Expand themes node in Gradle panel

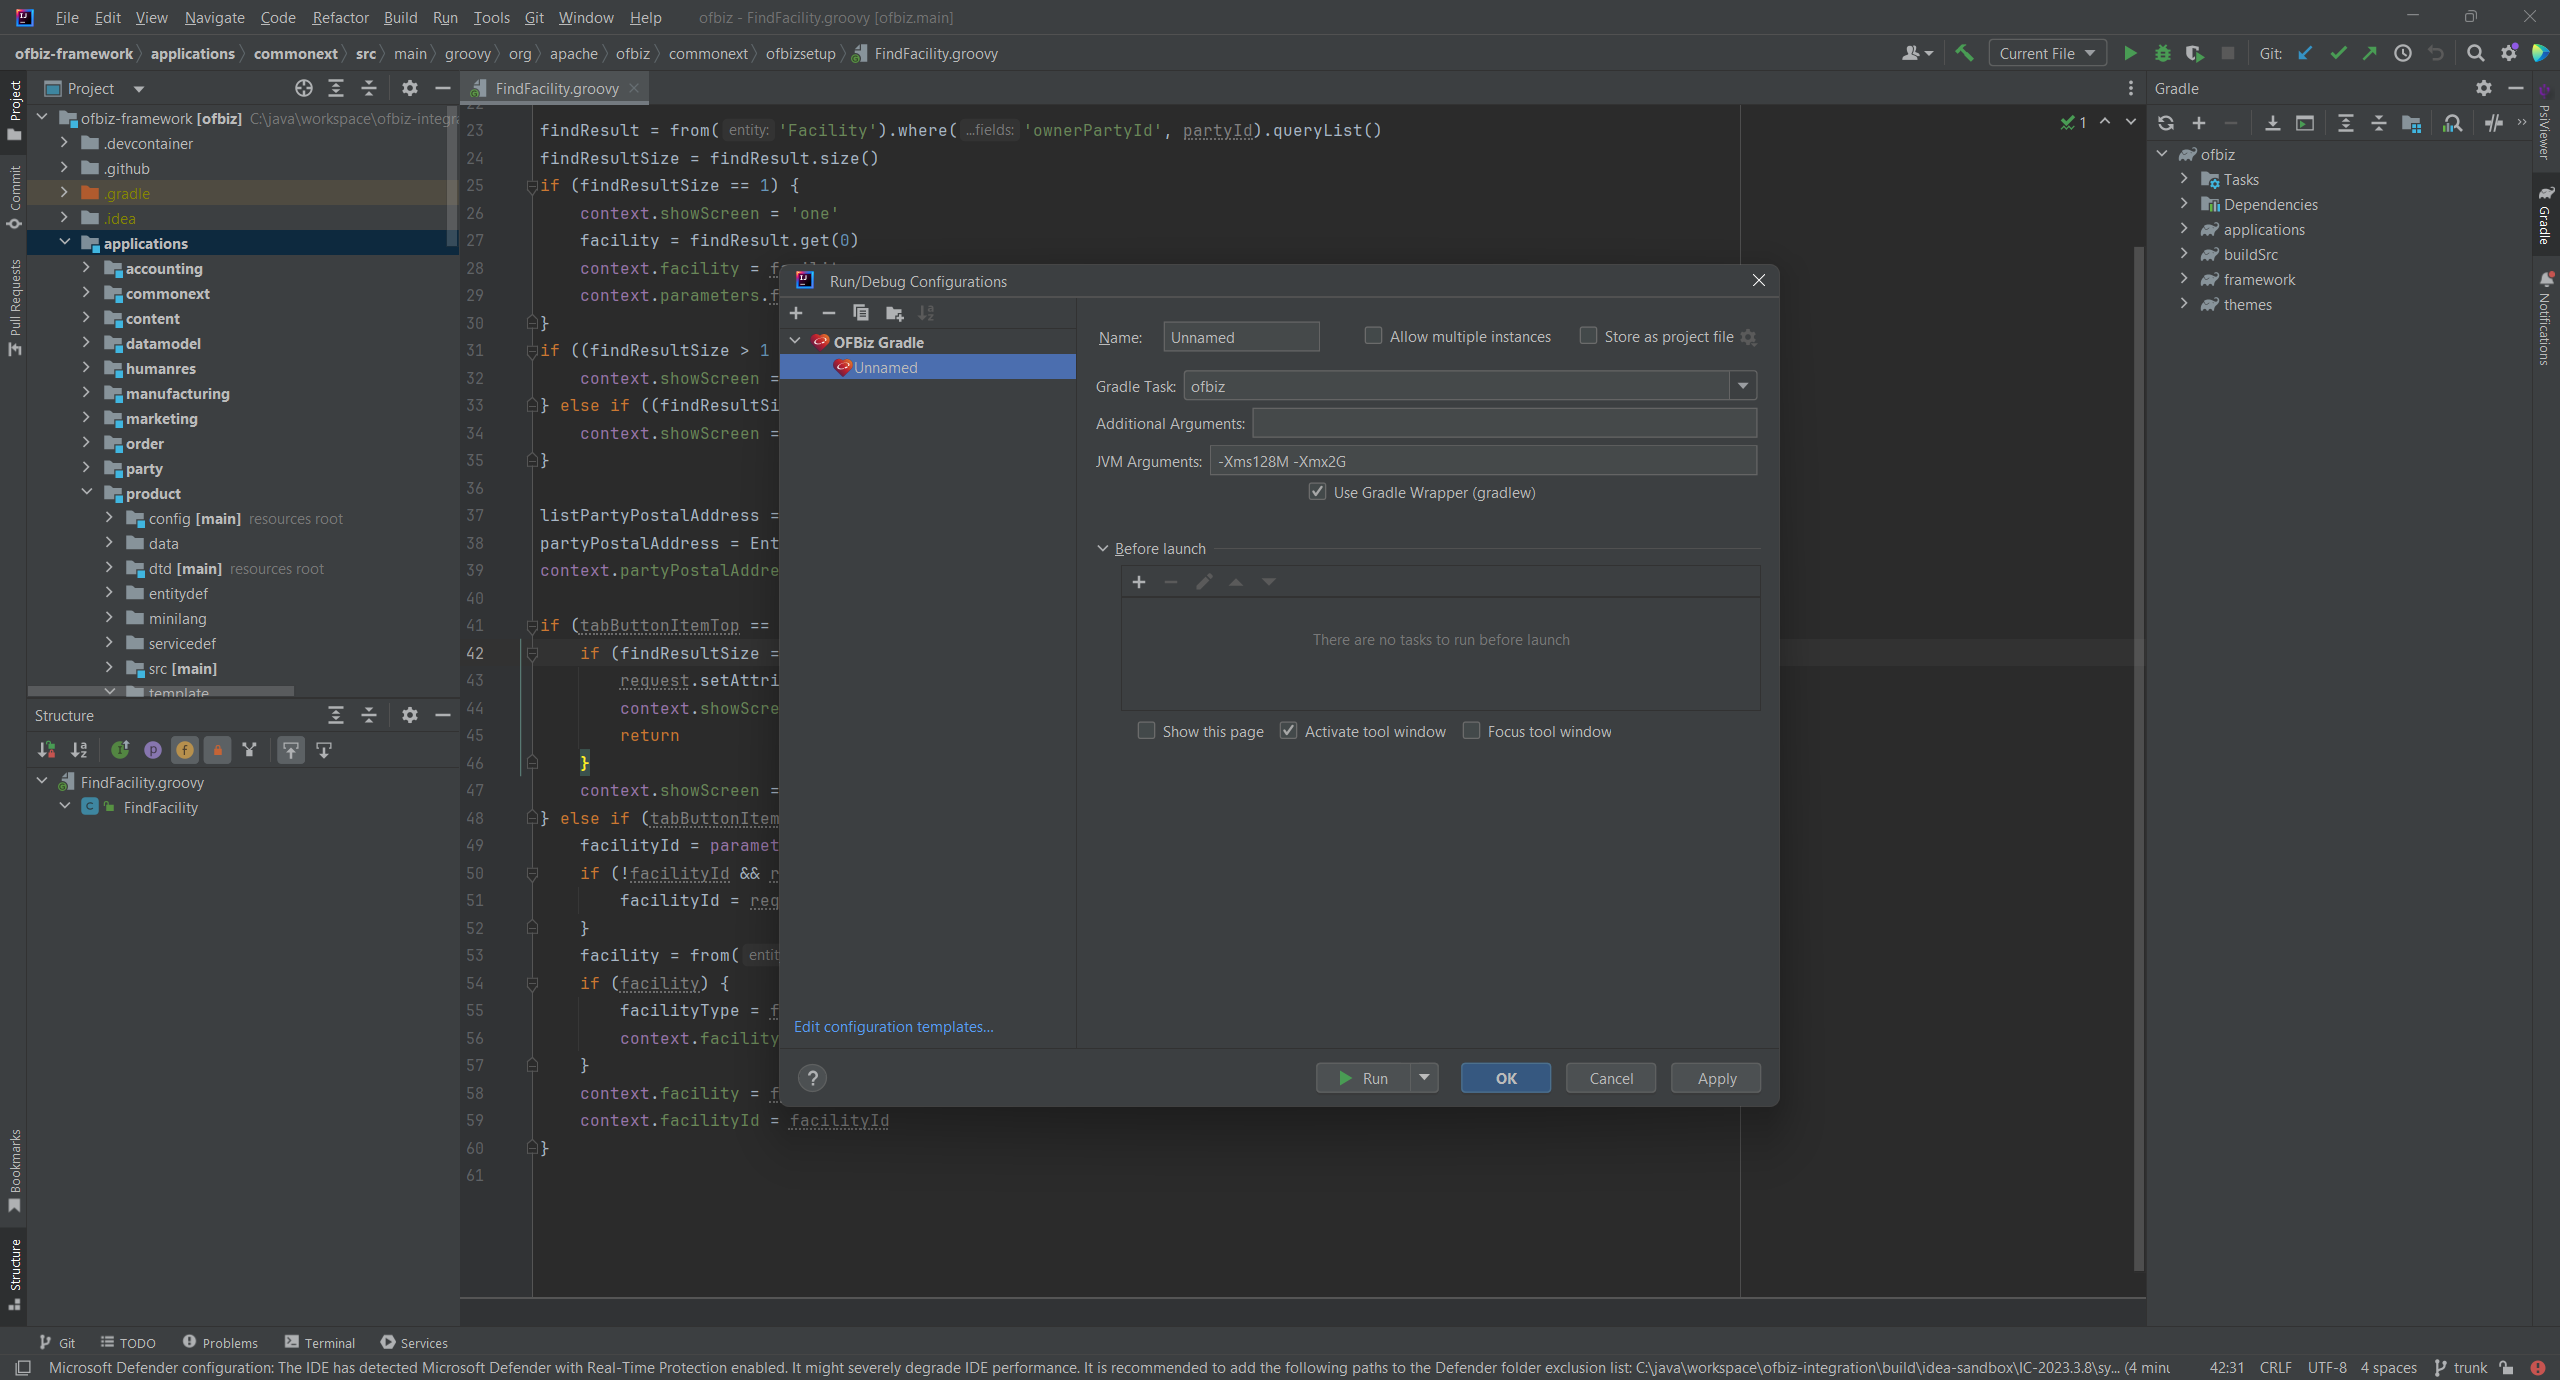tap(2184, 304)
